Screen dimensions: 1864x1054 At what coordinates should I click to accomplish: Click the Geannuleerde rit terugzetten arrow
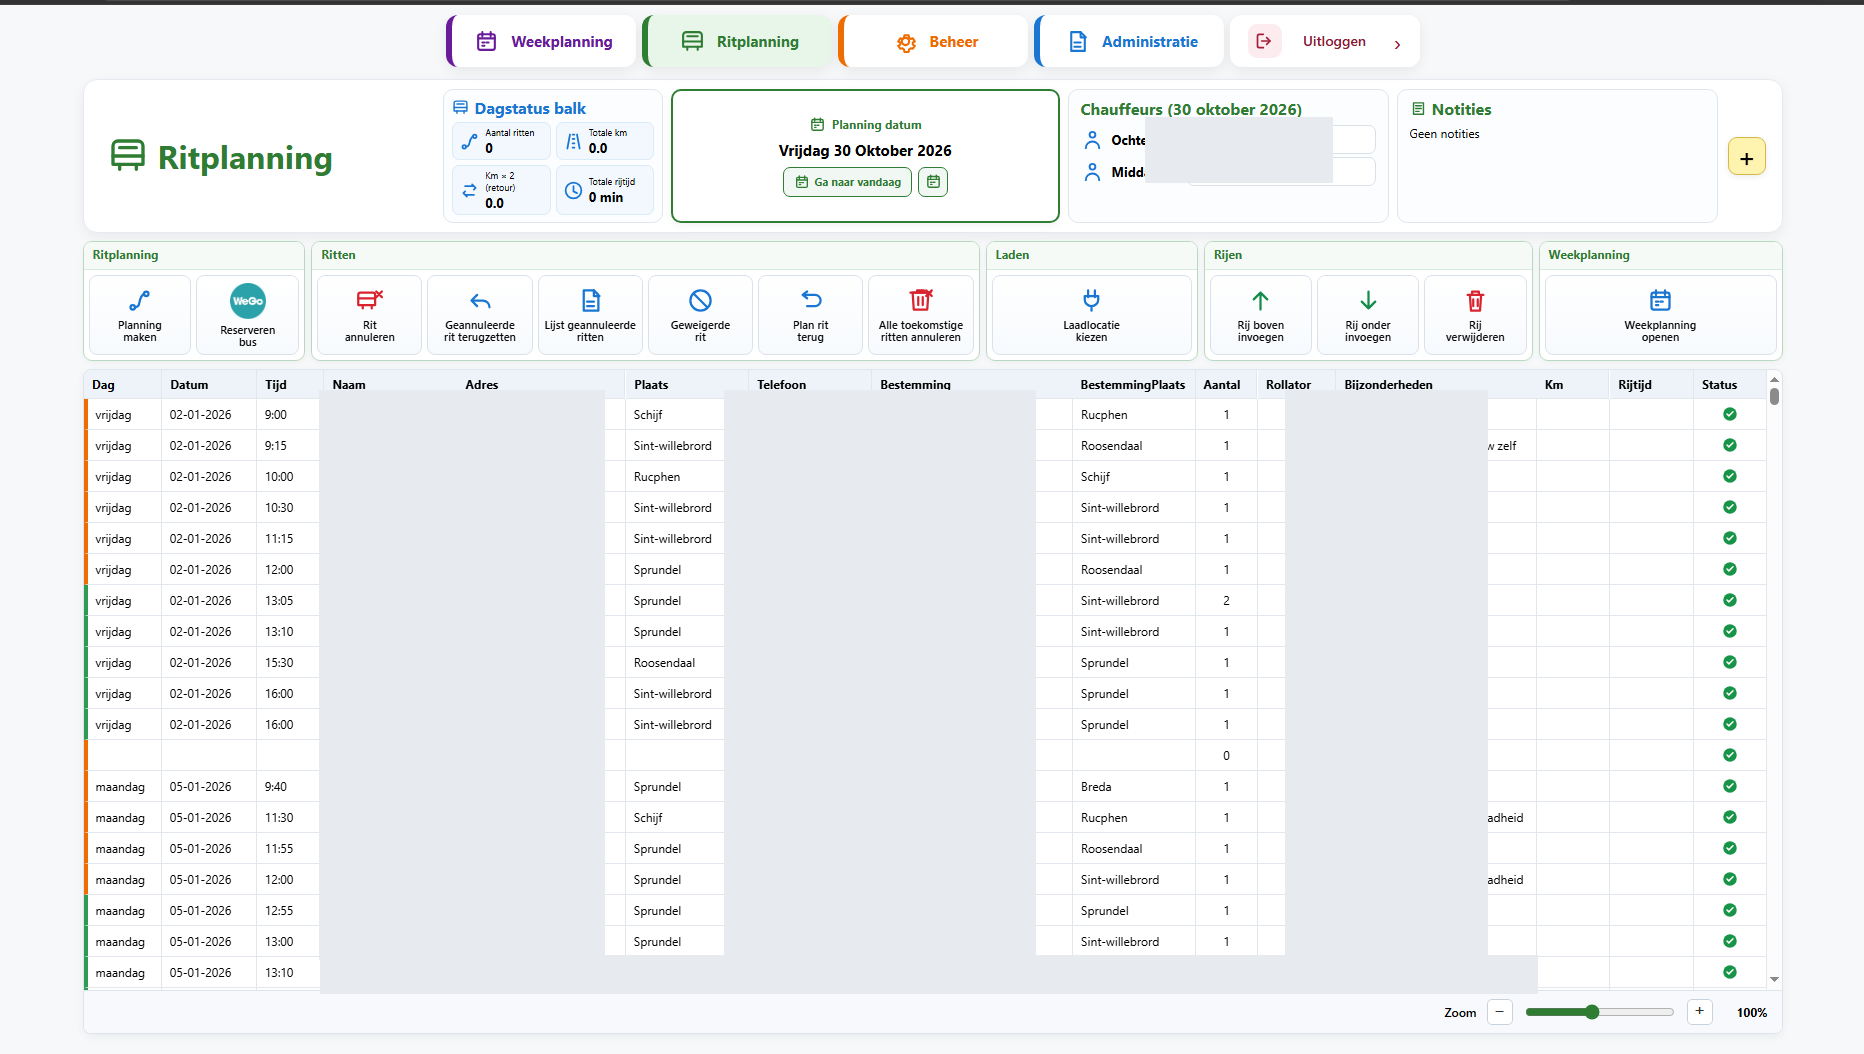(x=480, y=300)
